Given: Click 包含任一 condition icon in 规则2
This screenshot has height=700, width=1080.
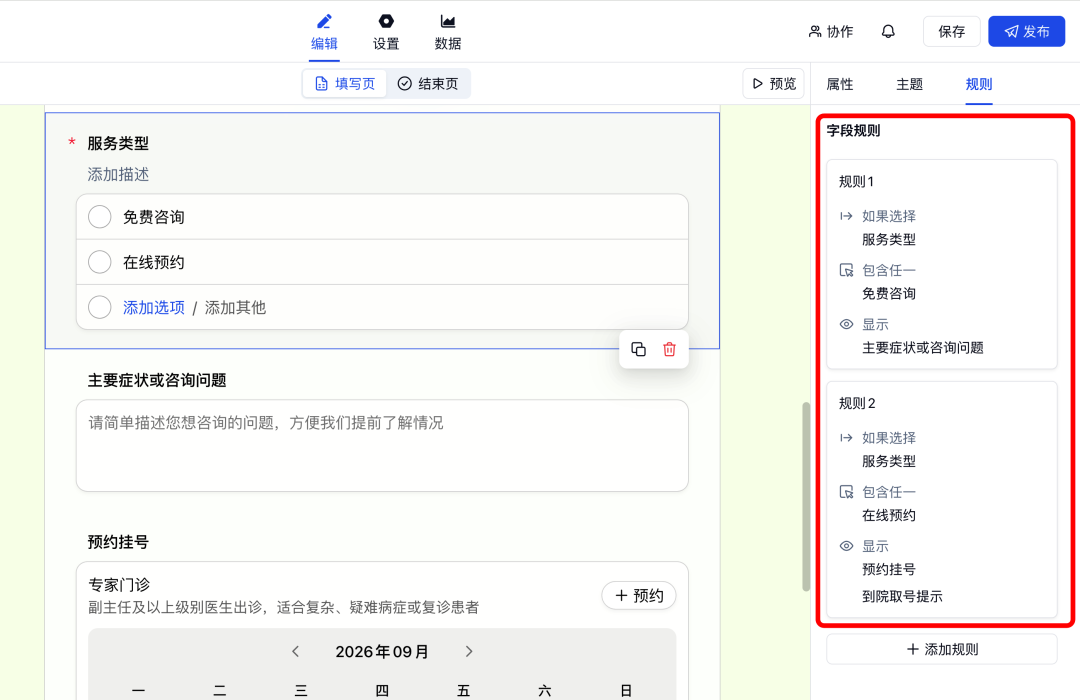Looking at the screenshot, I should [x=847, y=492].
